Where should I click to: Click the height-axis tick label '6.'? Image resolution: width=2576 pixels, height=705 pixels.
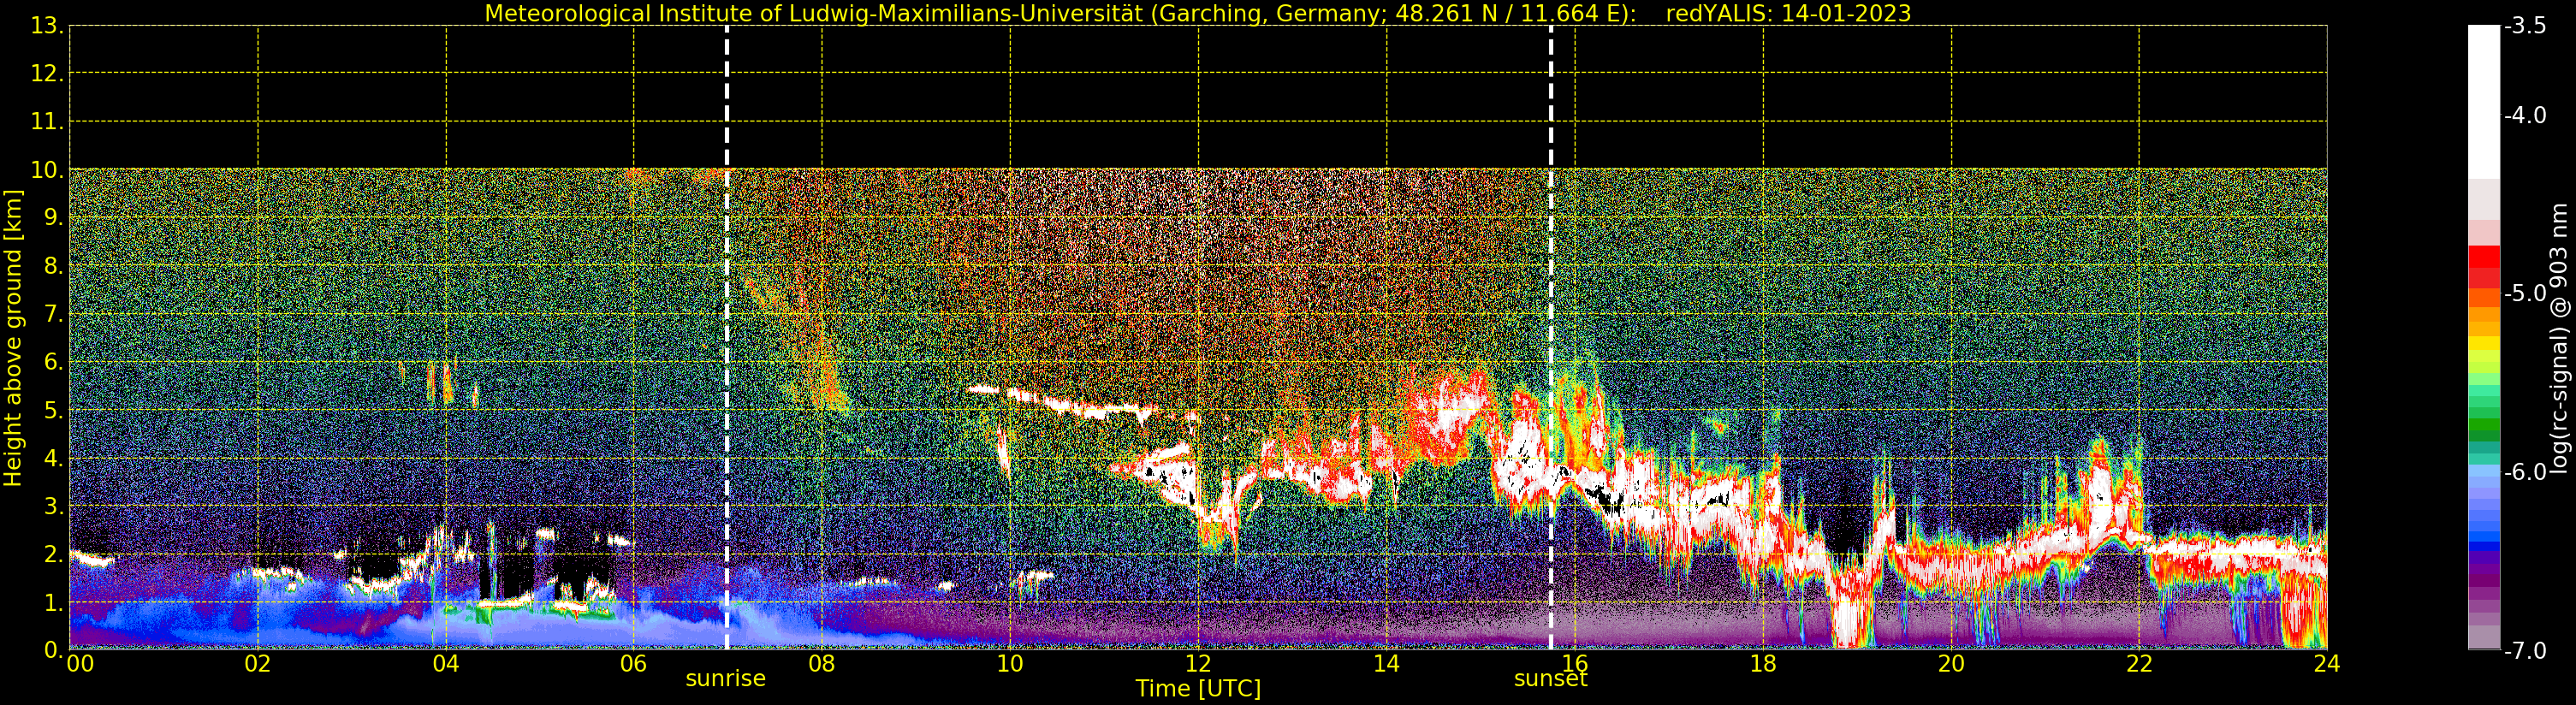tap(54, 362)
